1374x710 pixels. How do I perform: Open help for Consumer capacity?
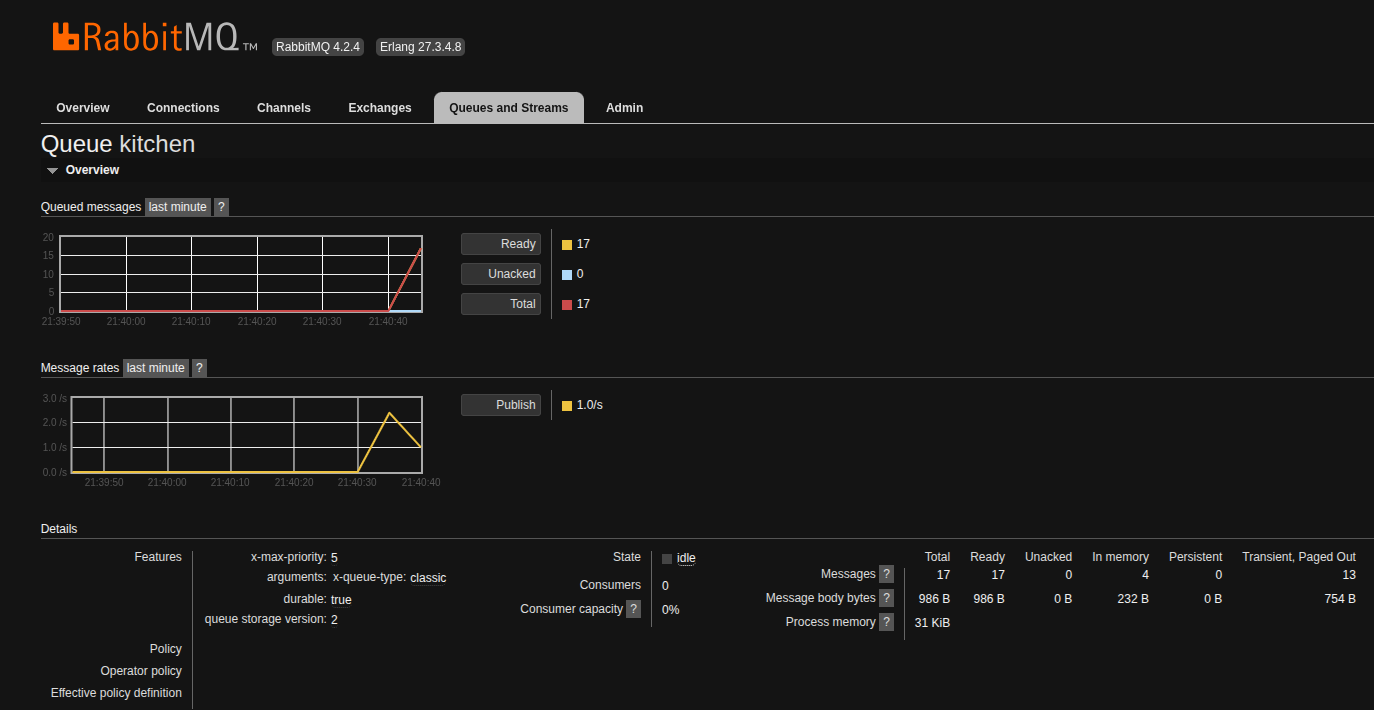(634, 609)
